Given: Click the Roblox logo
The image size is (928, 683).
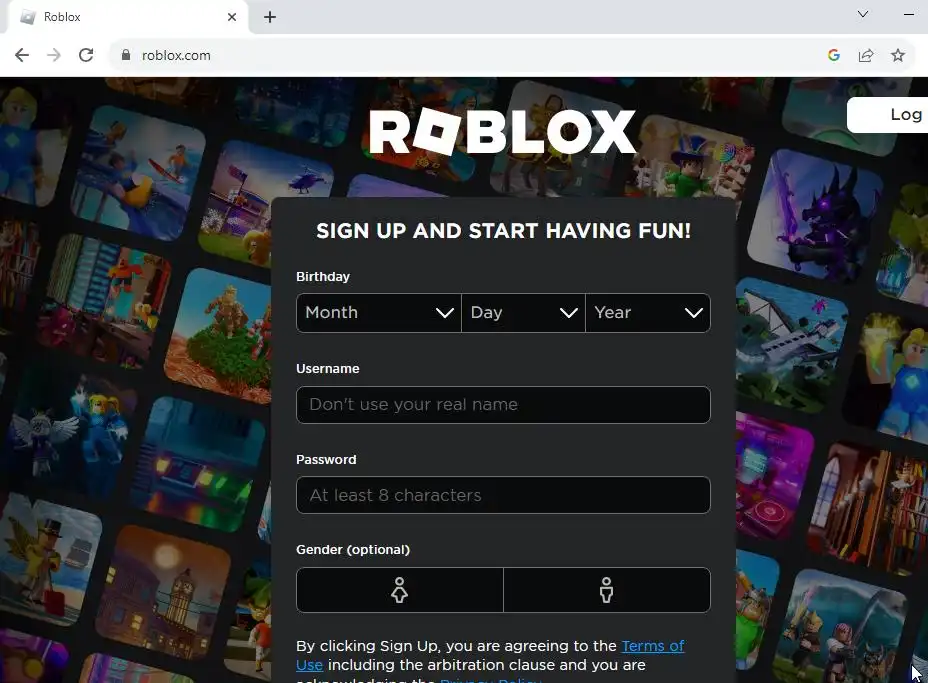Looking at the screenshot, I should 502,133.
